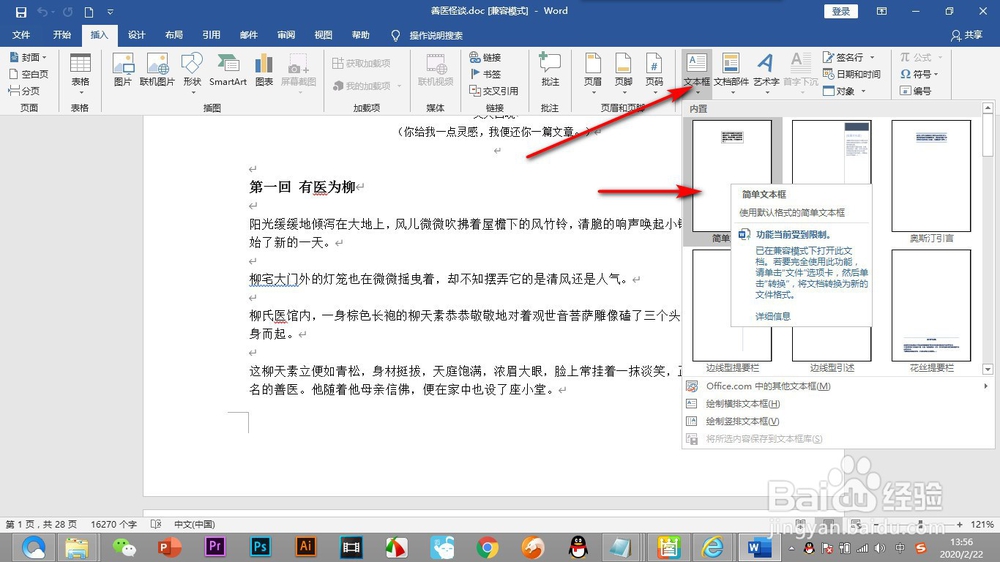Open the Table insert button
1000x562 pixels.
(x=80, y=74)
